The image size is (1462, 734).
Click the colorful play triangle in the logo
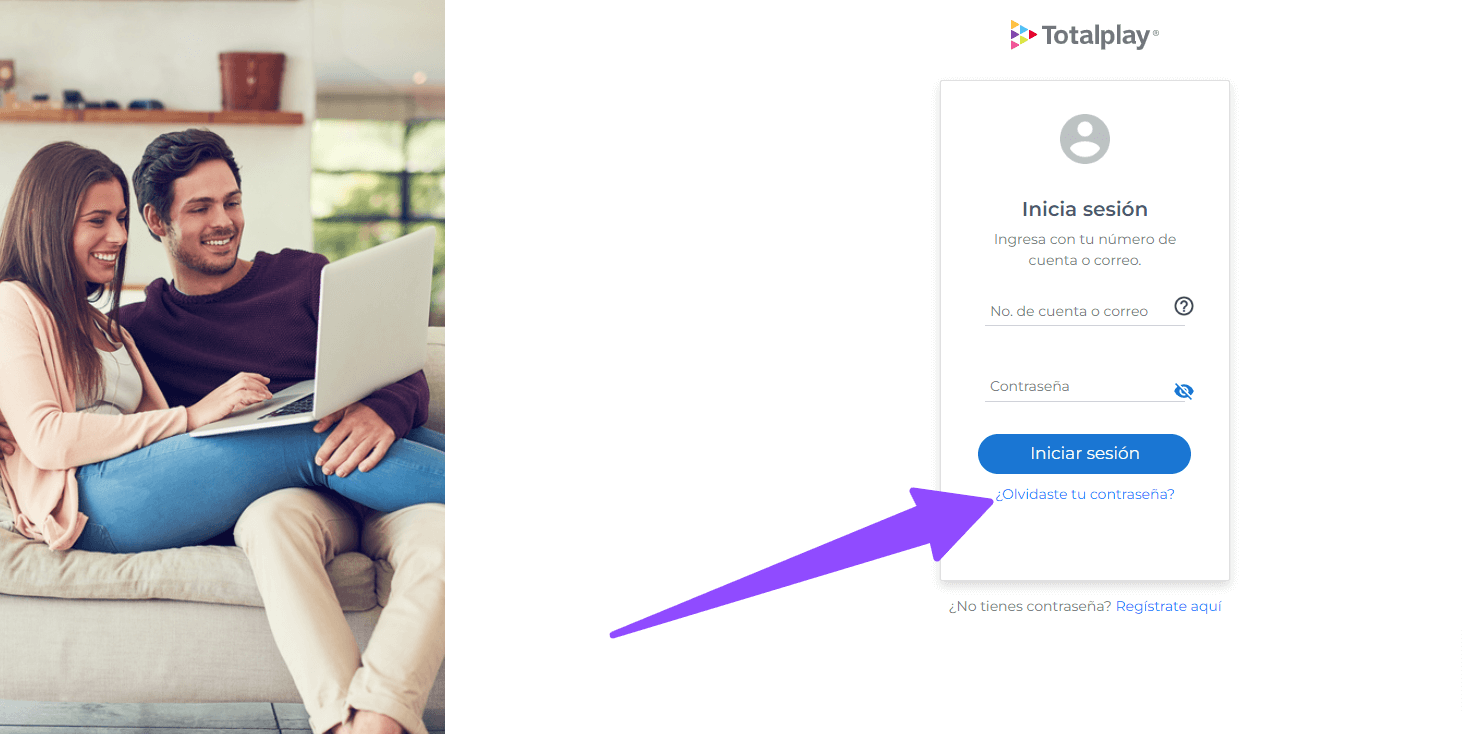[x=1023, y=36]
